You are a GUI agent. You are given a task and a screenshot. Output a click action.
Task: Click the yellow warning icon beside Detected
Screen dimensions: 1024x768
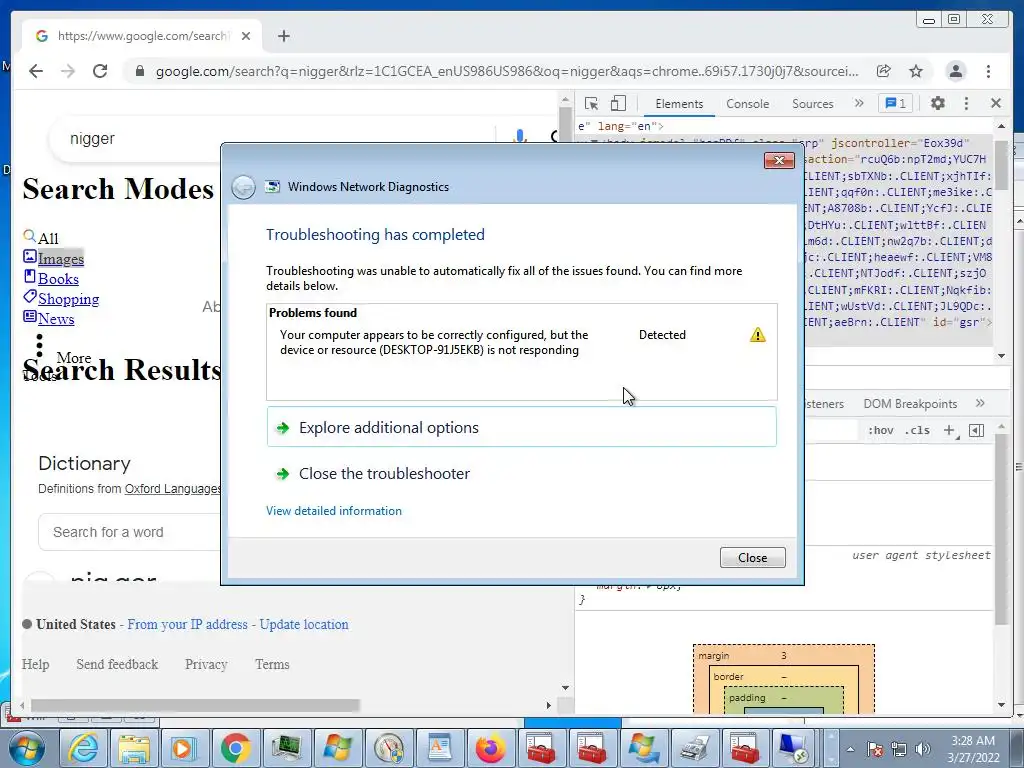pyautogui.click(x=758, y=335)
